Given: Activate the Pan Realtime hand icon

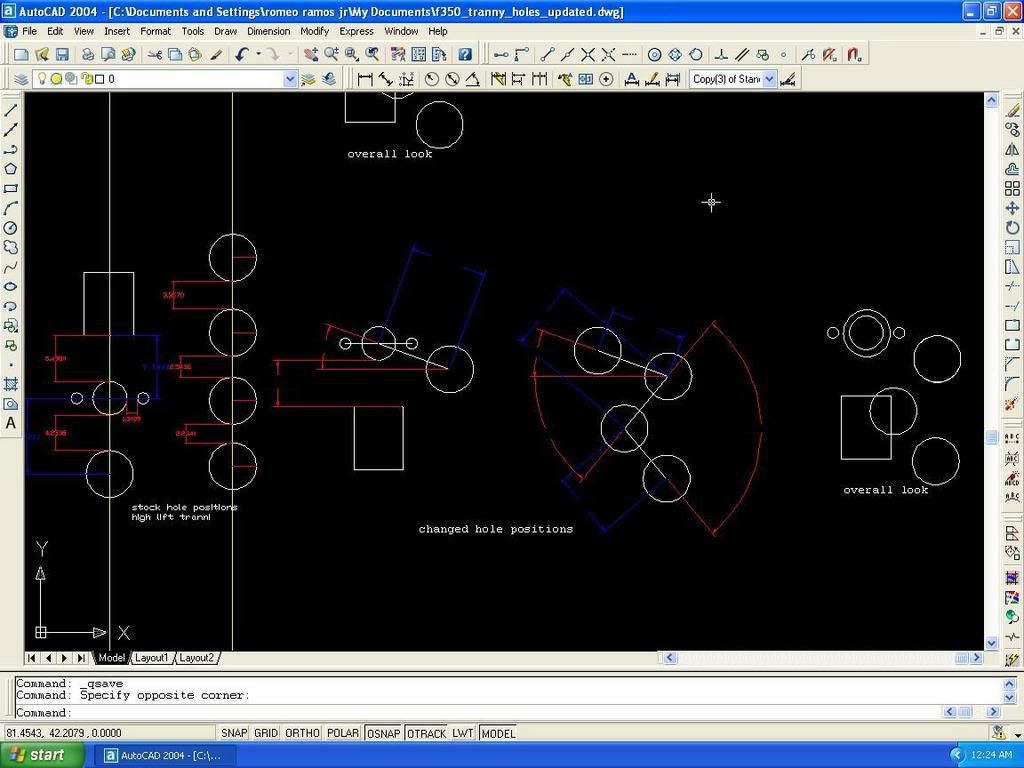Looking at the screenshot, I should click(311, 54).
